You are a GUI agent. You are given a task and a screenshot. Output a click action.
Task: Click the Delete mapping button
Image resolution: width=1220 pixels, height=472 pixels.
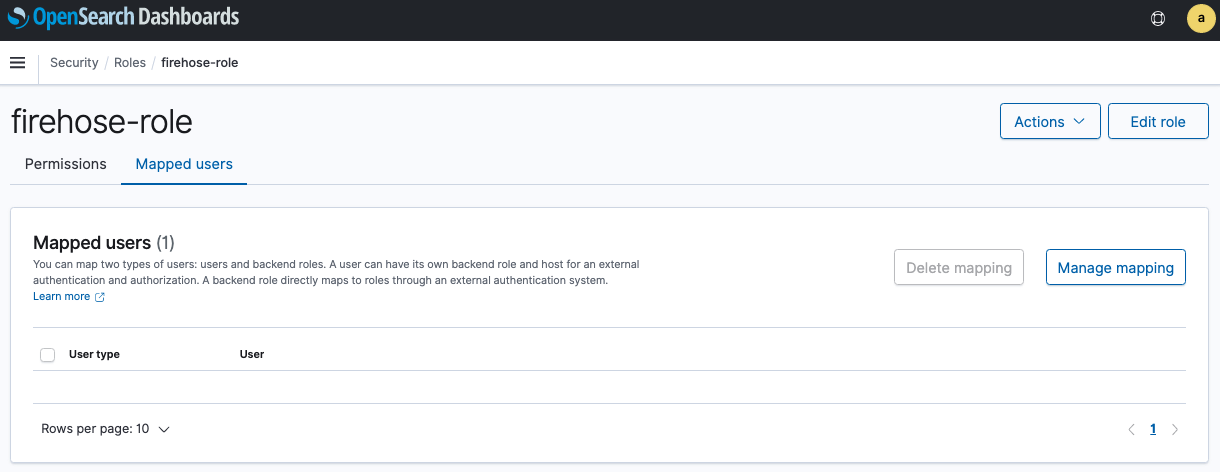tap(959, 267)
